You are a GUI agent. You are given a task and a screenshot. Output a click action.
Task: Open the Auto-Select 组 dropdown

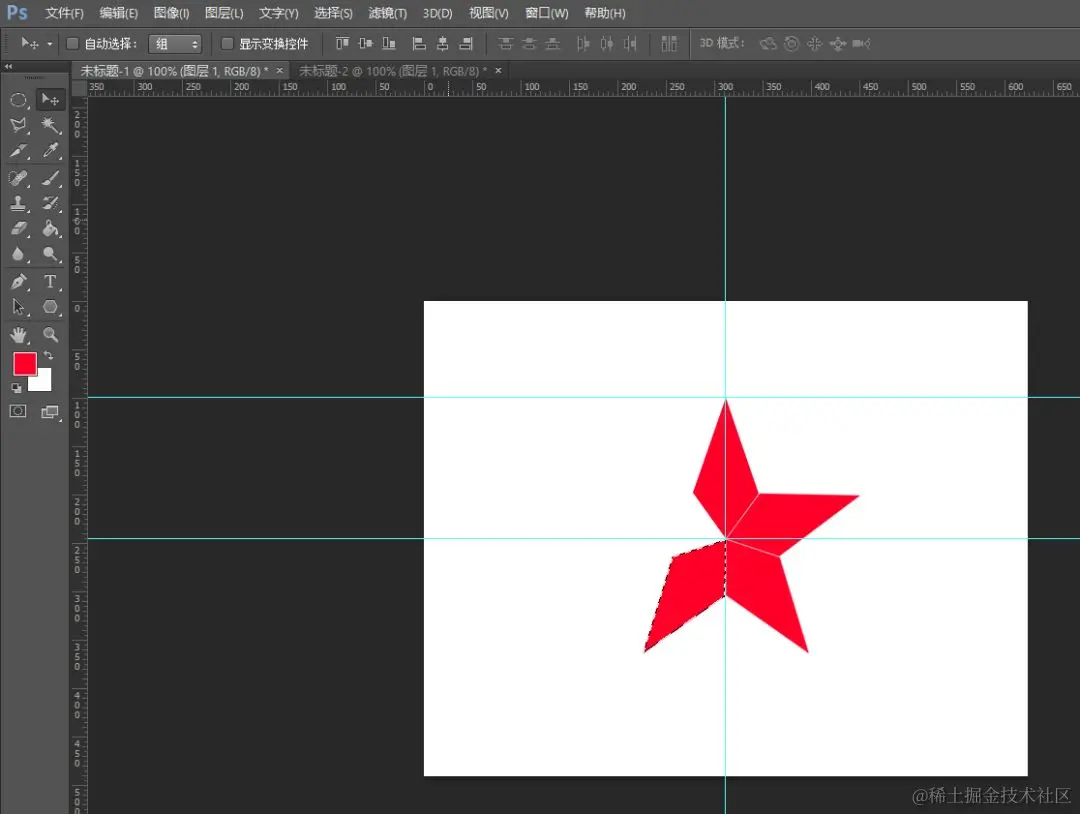[175, 44]
